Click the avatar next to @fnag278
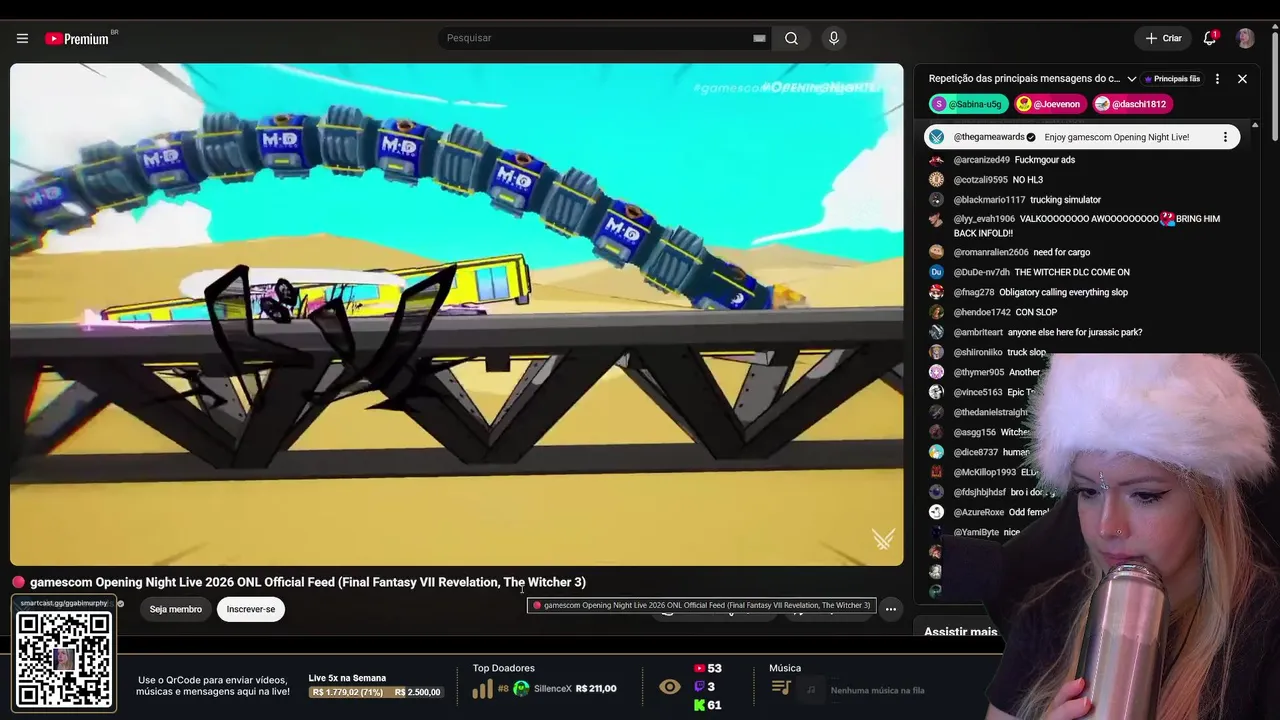1280x720 pixels. point(936,292)
